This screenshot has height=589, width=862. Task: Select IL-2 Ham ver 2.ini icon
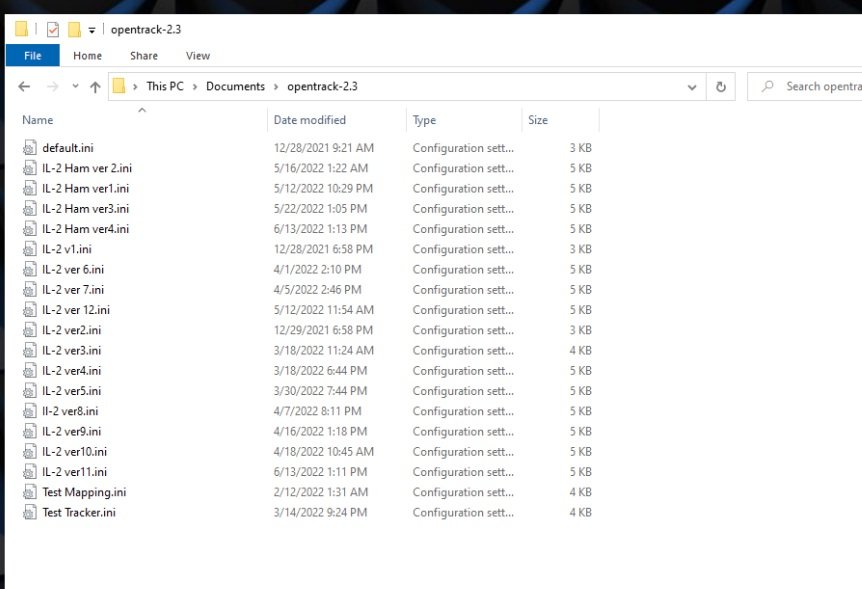tap(30, 168)
